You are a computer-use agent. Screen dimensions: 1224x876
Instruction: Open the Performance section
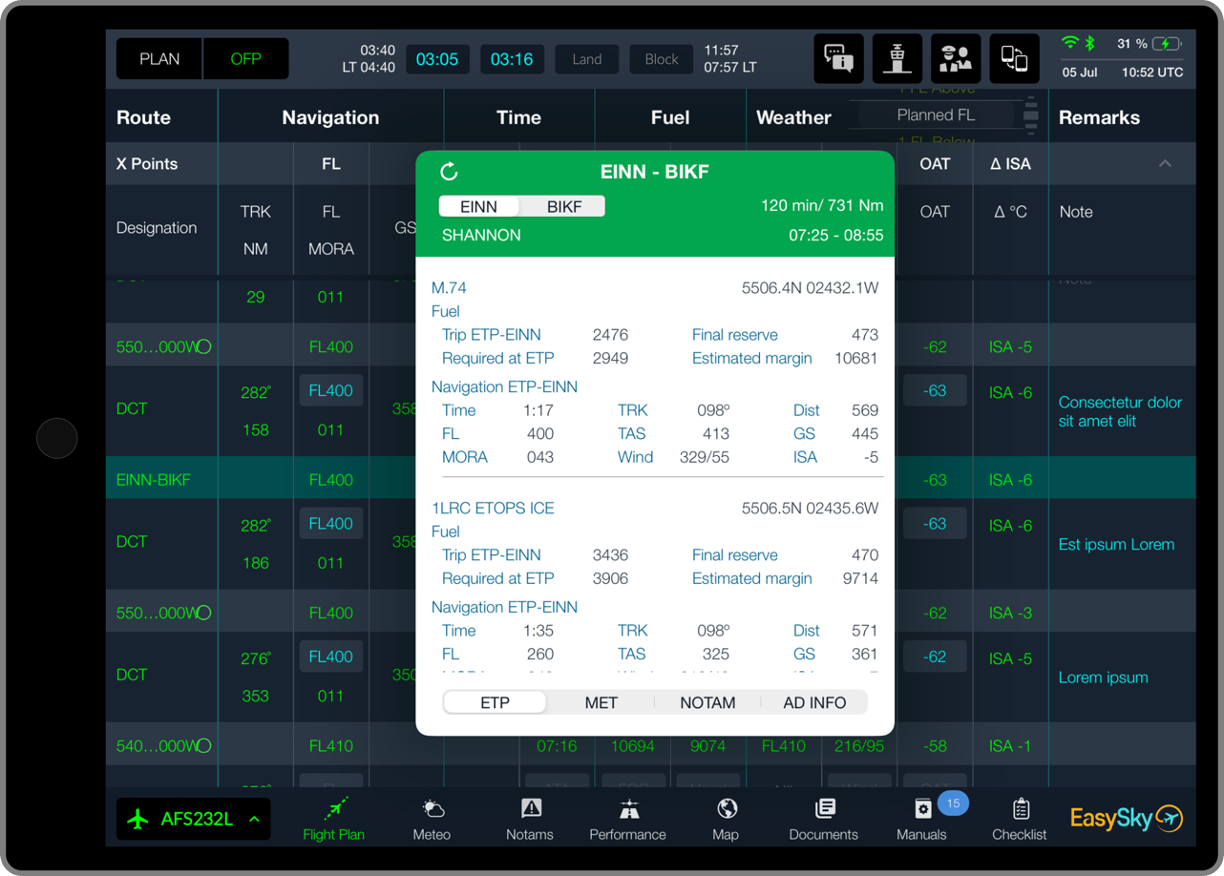click(x=628, y=819)
